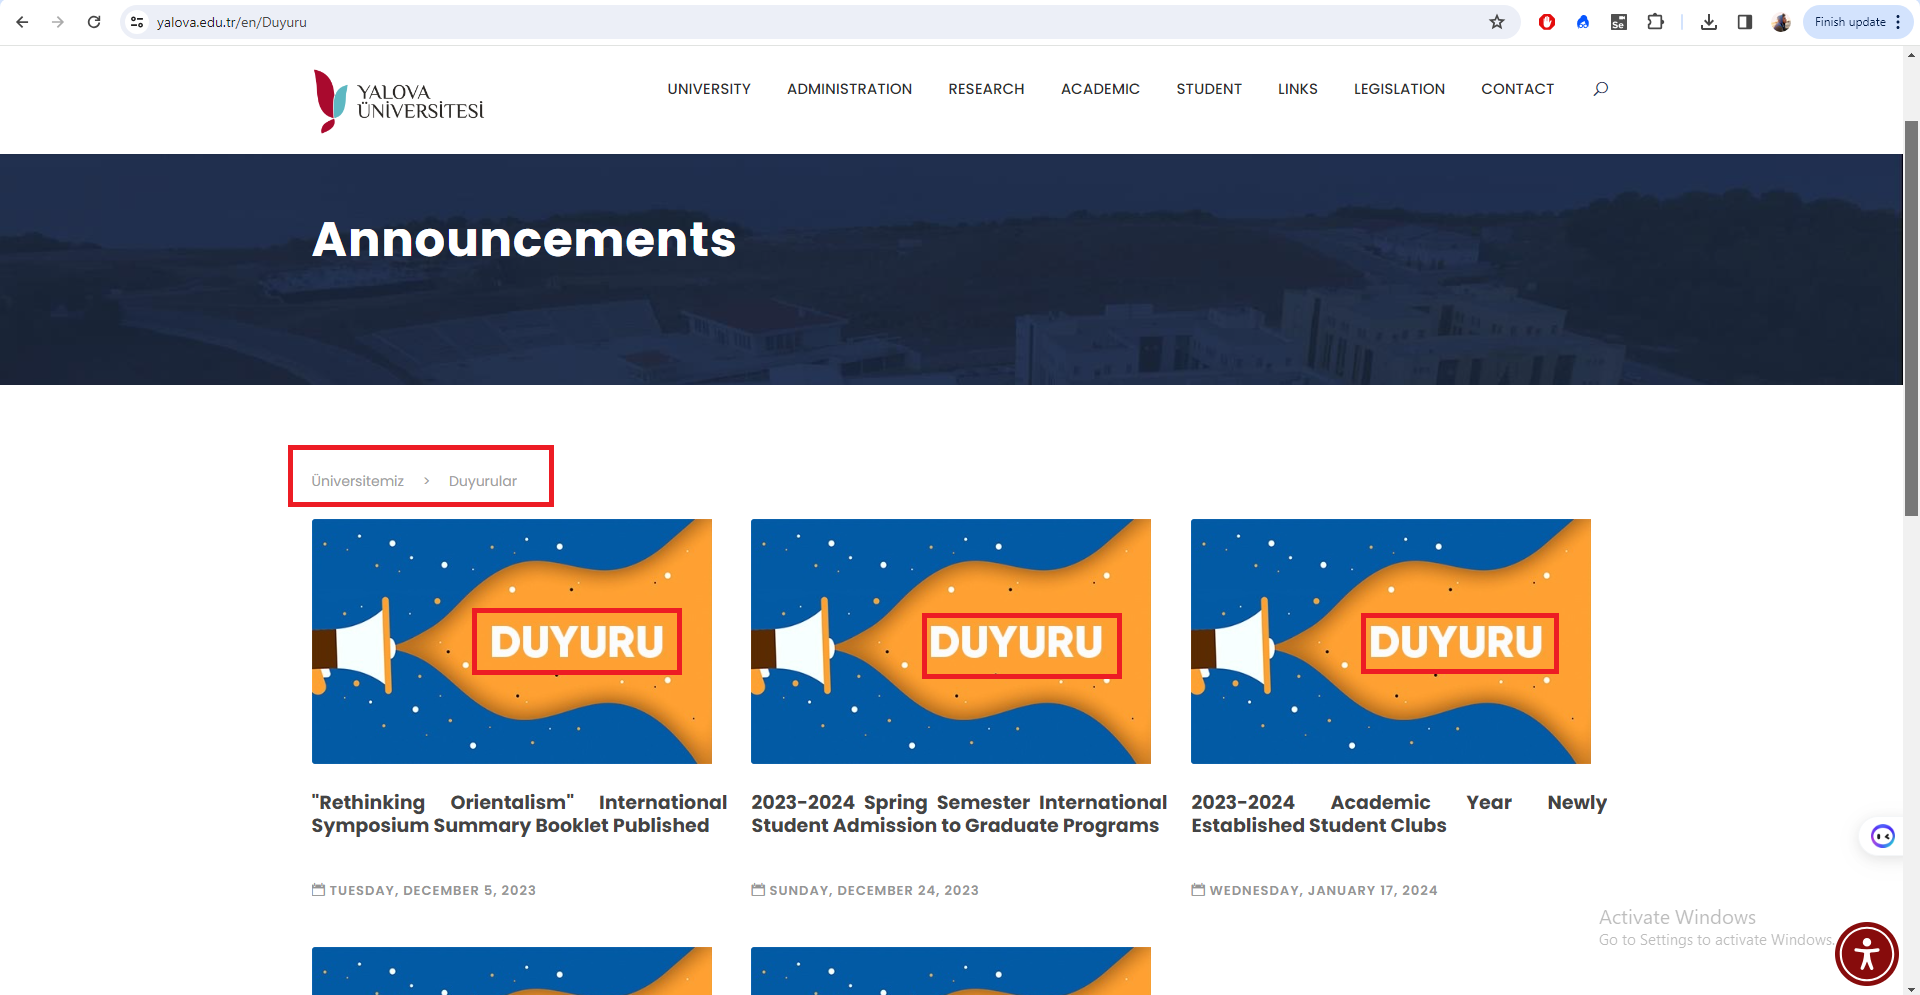Open the chatbot assistant floating icon
This screenshot has width=1920, height=995.
[1882, 836]
